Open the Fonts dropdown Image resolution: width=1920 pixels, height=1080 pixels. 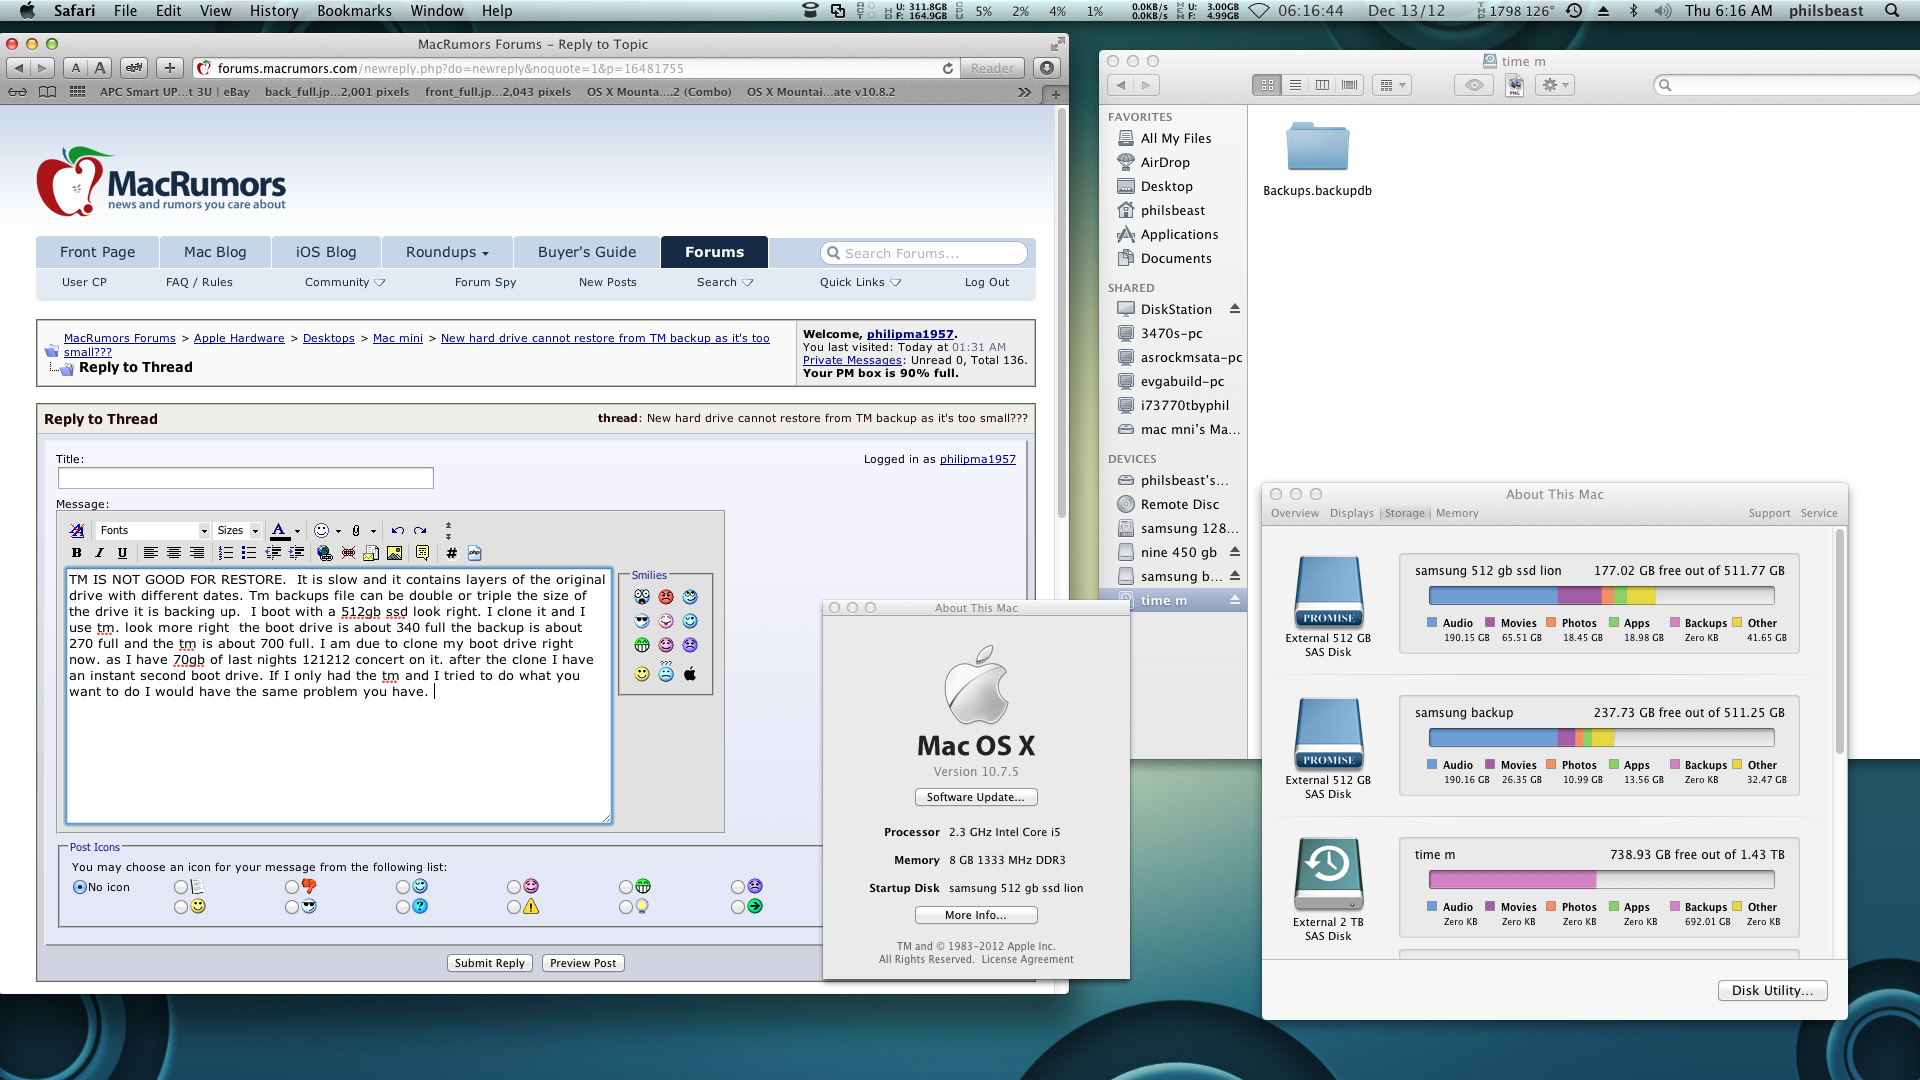153,531
